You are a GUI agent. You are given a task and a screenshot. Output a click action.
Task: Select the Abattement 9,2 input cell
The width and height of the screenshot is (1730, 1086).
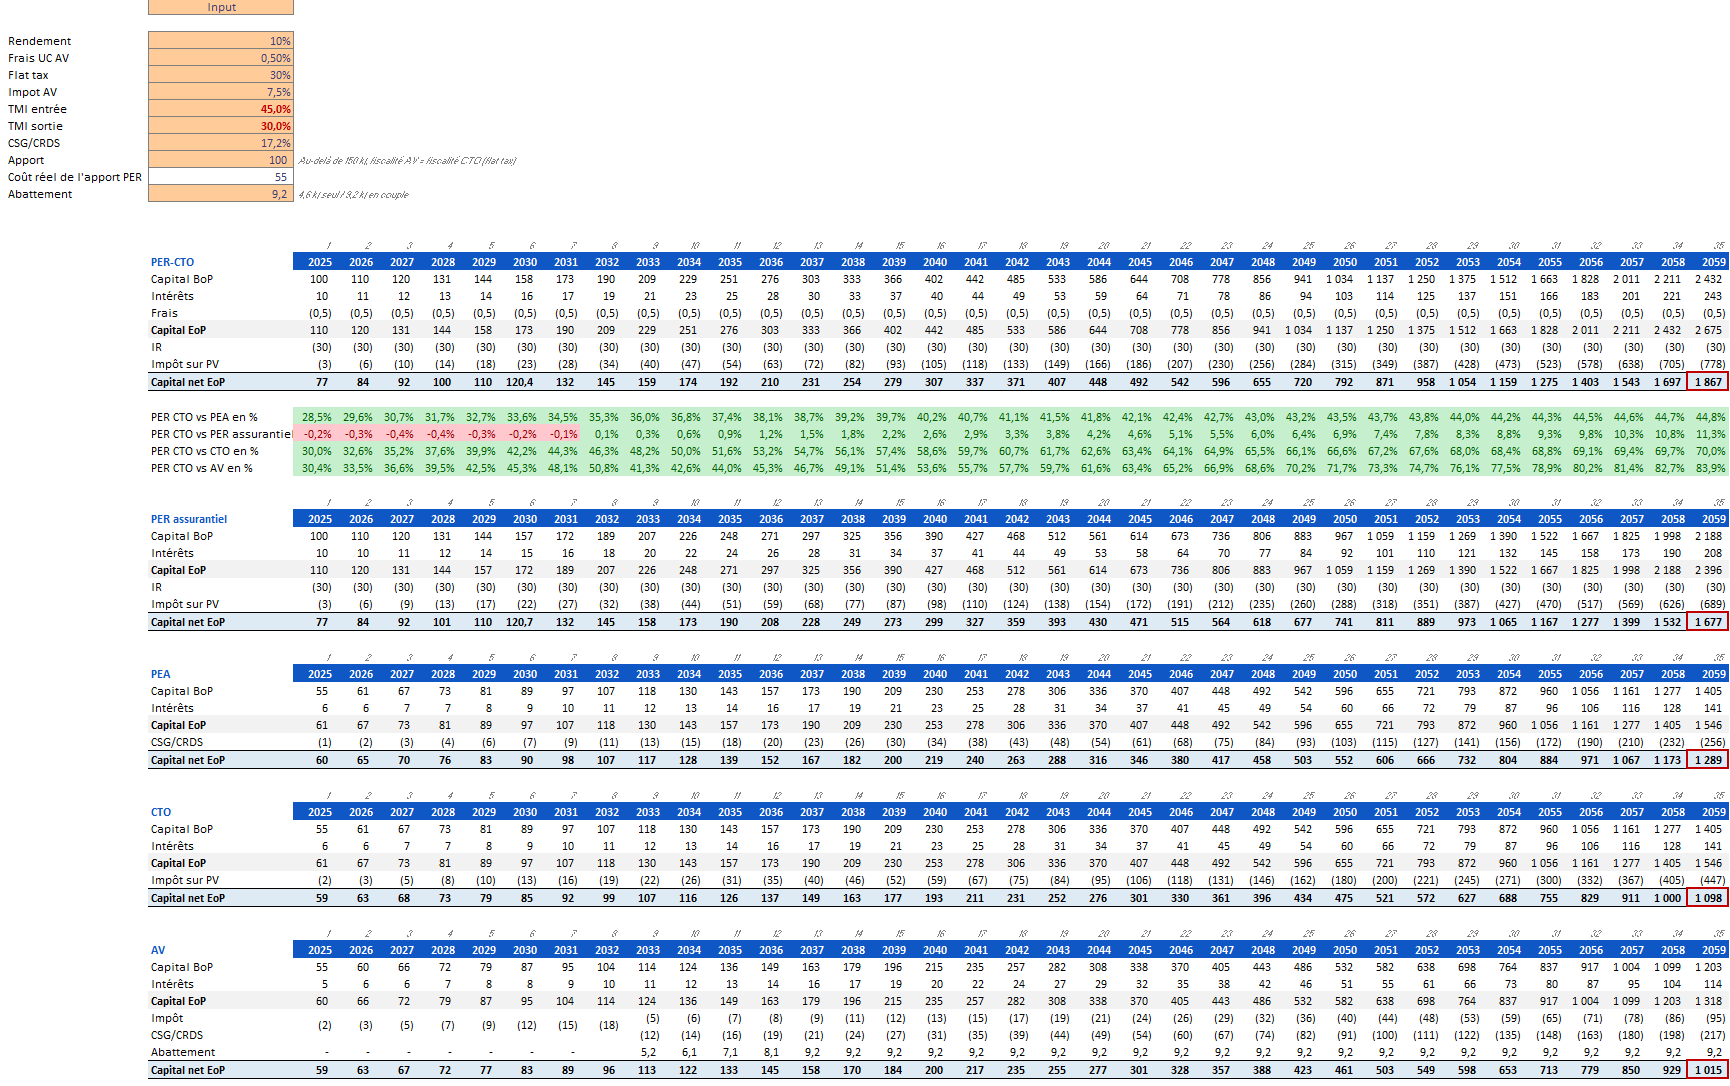pyautogui.click(x=221, y=194)
